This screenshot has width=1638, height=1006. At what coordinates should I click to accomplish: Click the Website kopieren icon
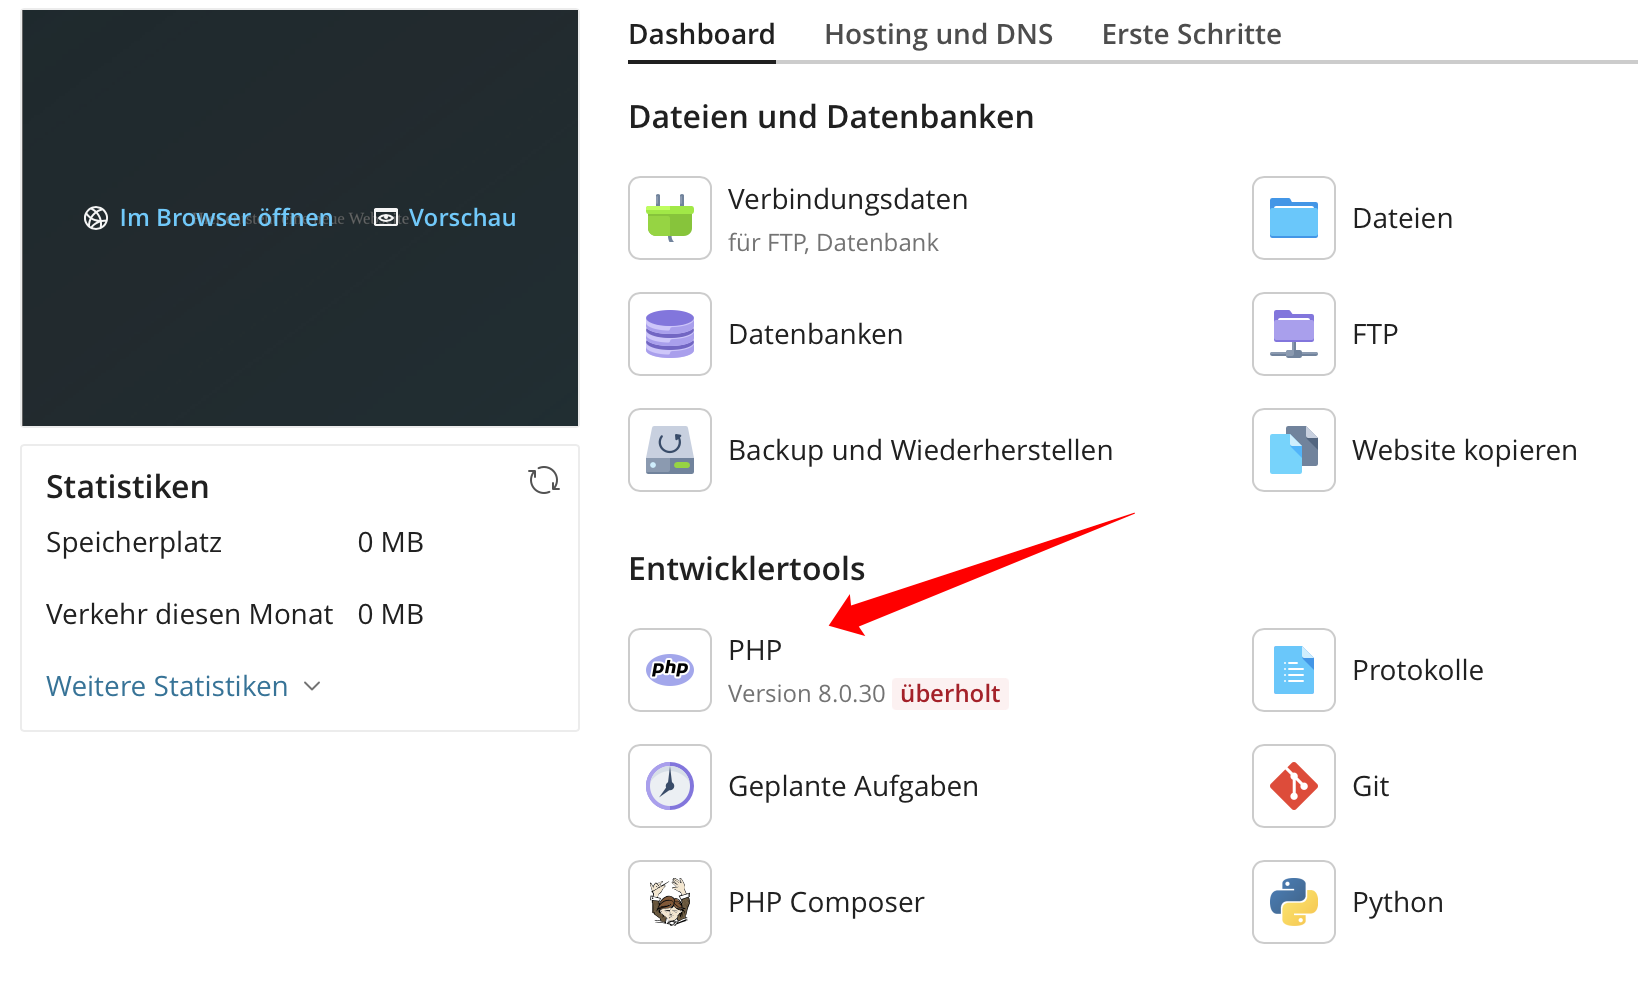pyautogui.click(x=1293, y=450)
